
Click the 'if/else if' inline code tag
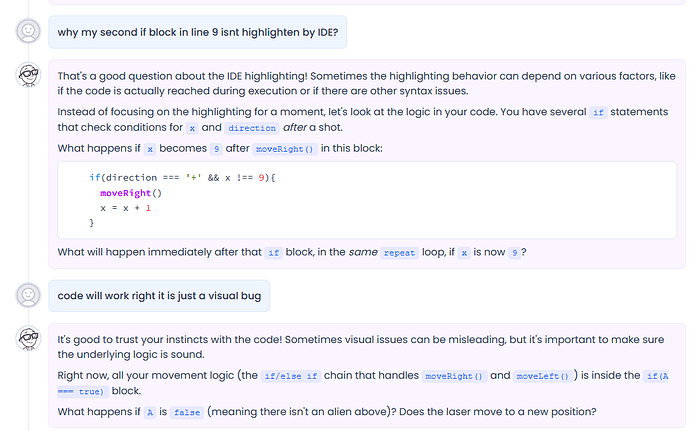(x=290, y=376)
